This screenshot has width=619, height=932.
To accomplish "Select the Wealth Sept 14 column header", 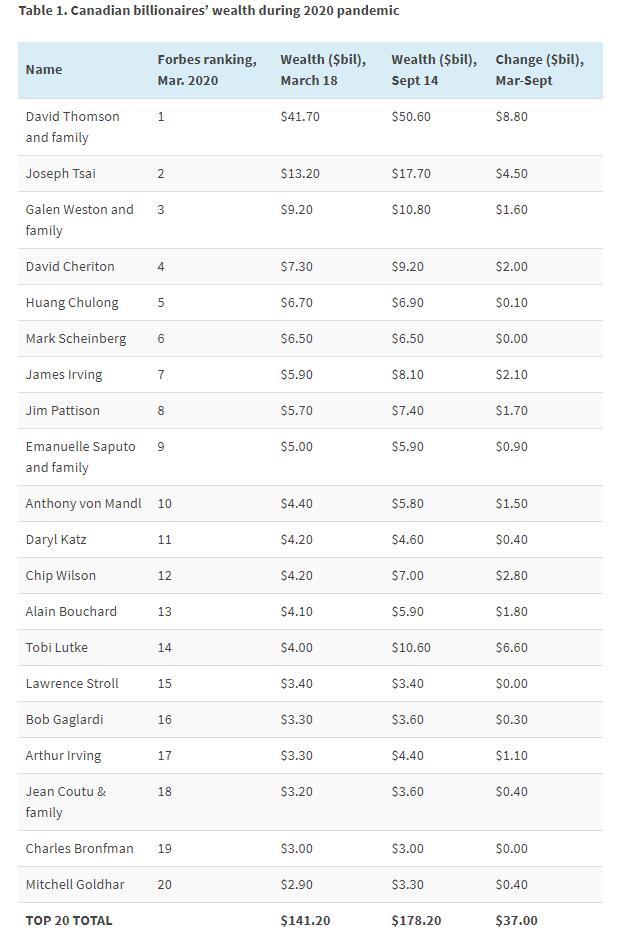I will pos(434,70).
